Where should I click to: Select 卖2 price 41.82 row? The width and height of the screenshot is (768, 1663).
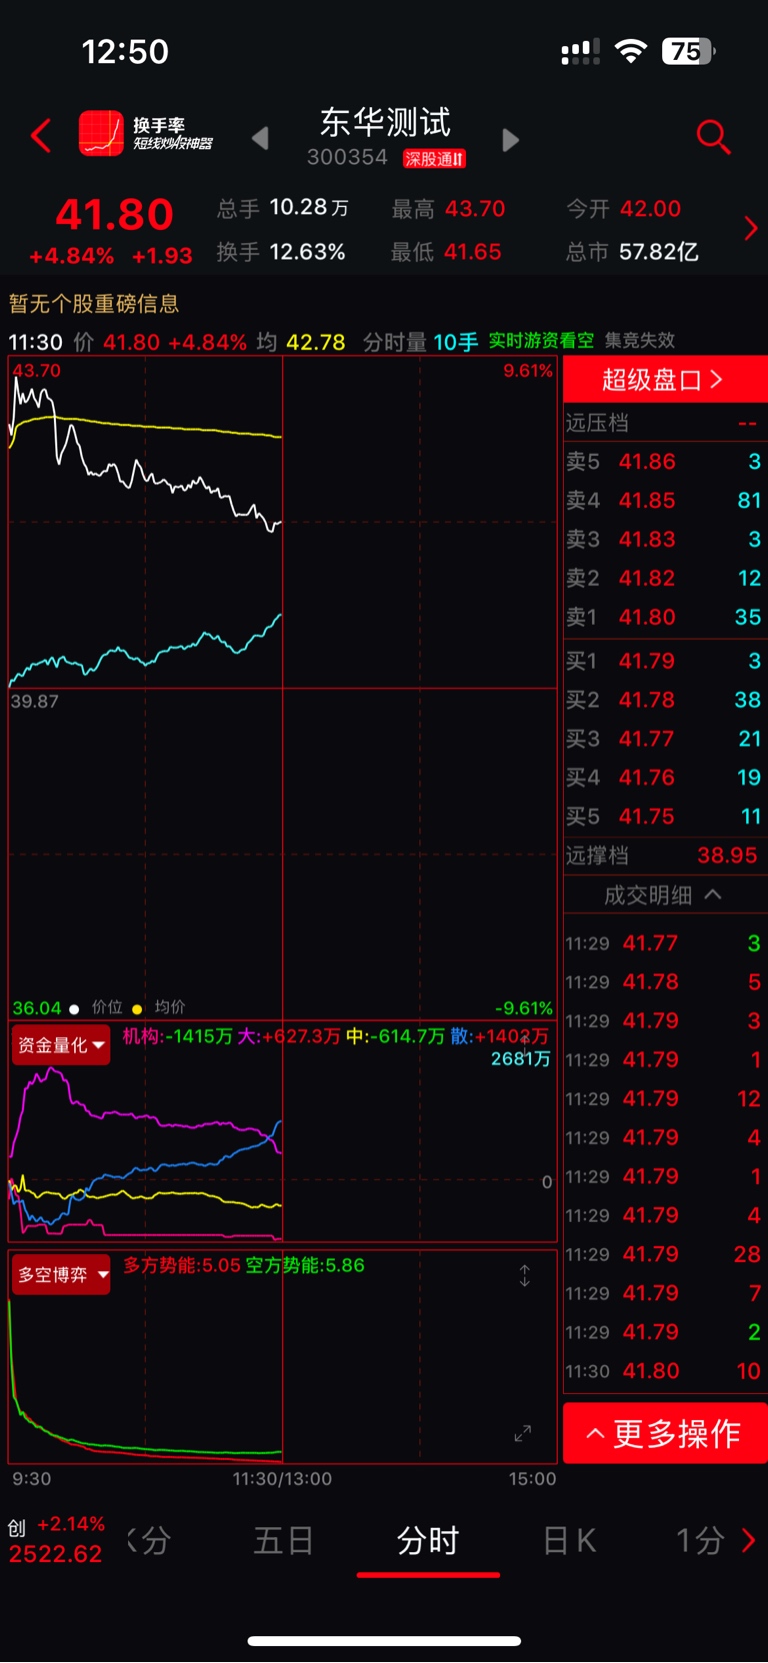click(664, 578)
